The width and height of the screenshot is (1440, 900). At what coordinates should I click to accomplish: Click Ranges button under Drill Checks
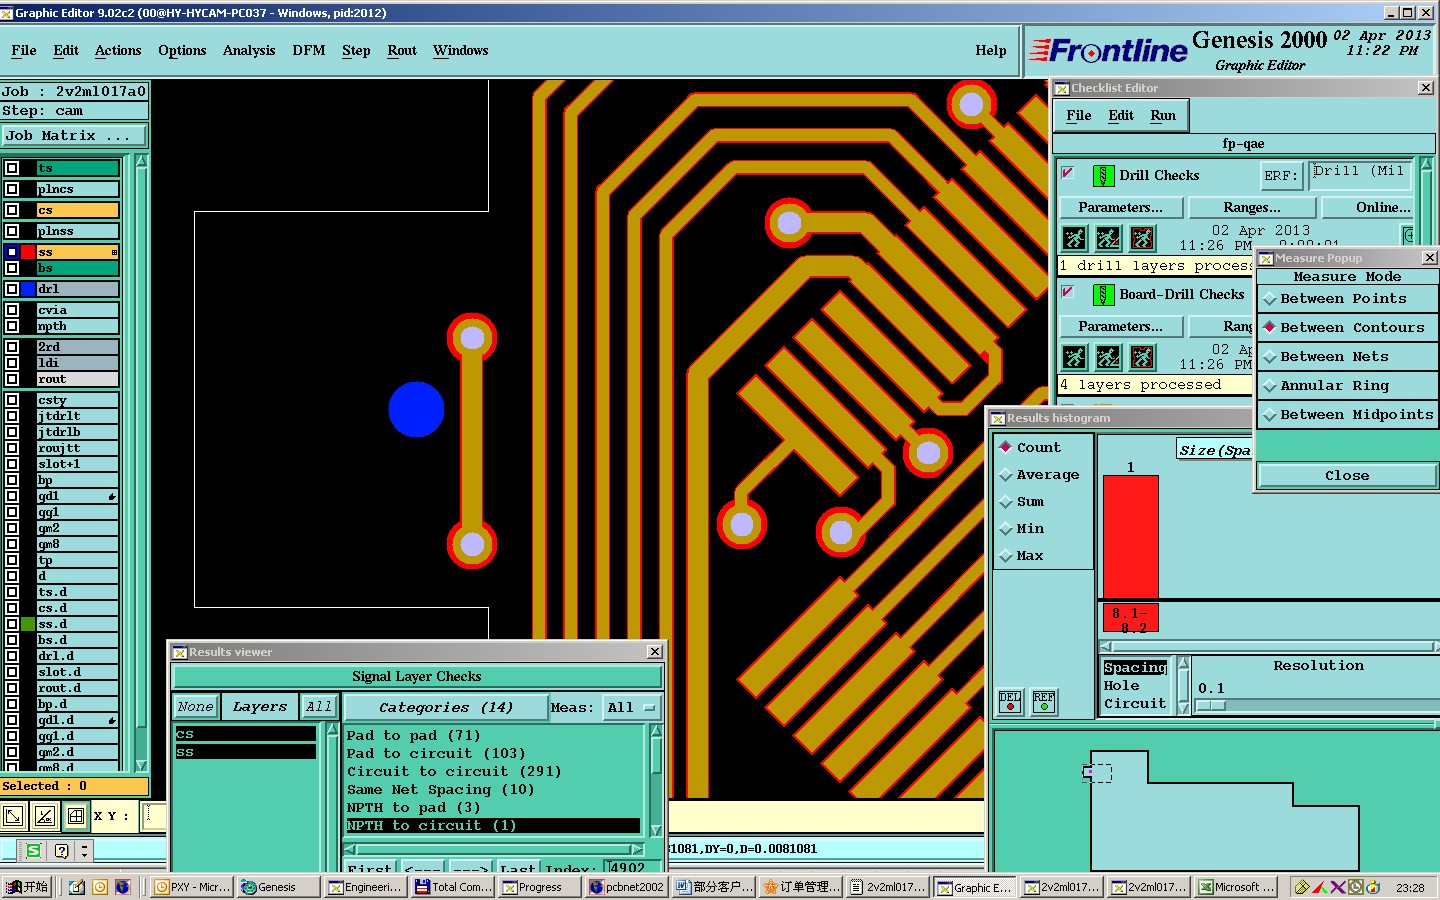(1252, 208)
